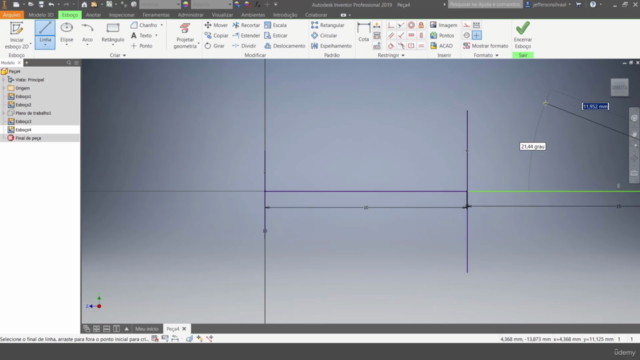Open appearance color wheel icon

click(186, 4)
